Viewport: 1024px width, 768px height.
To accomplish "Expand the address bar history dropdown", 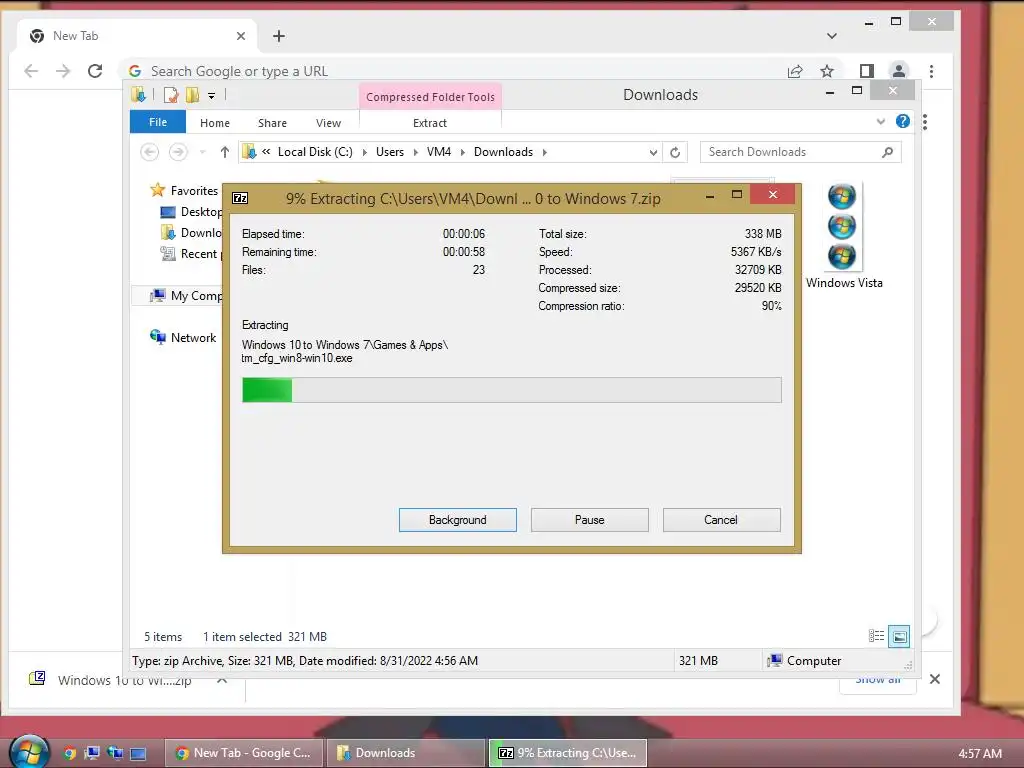I will coord(653,153).
